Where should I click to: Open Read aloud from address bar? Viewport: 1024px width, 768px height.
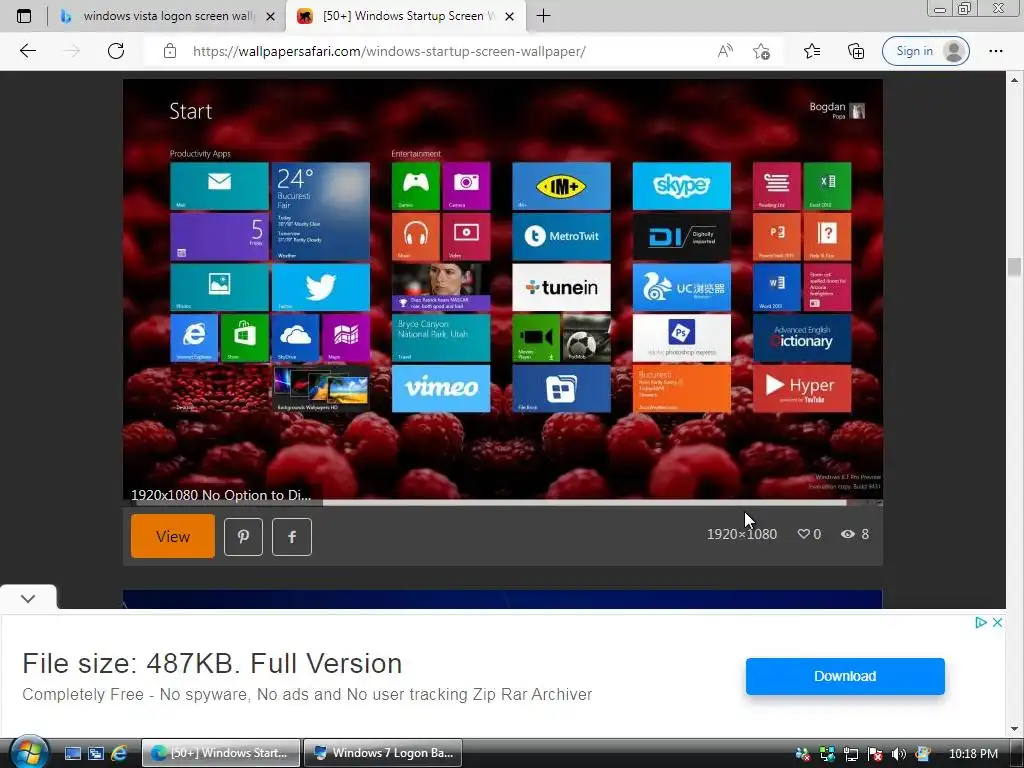tap(725, 51)
